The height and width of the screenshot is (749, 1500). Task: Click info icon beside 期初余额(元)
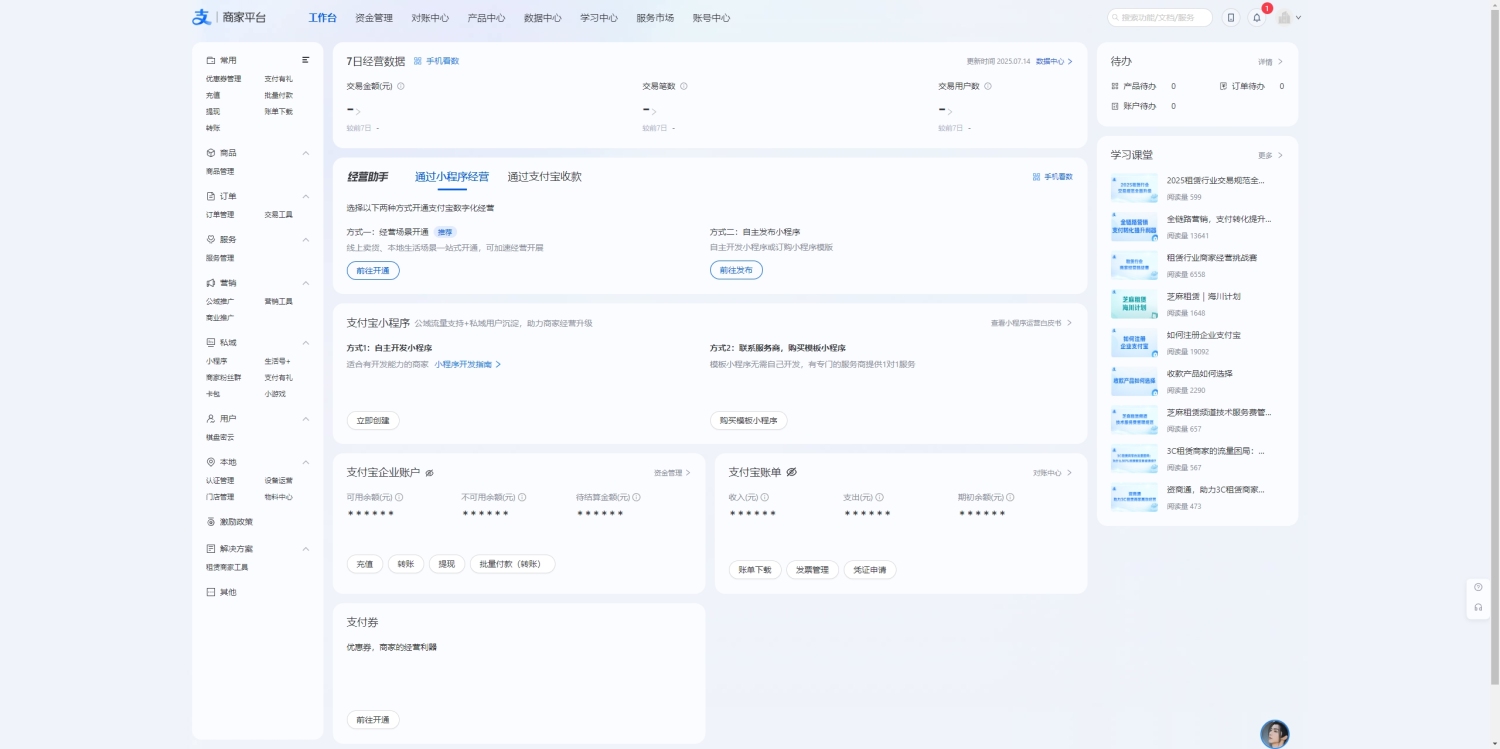1010,497
